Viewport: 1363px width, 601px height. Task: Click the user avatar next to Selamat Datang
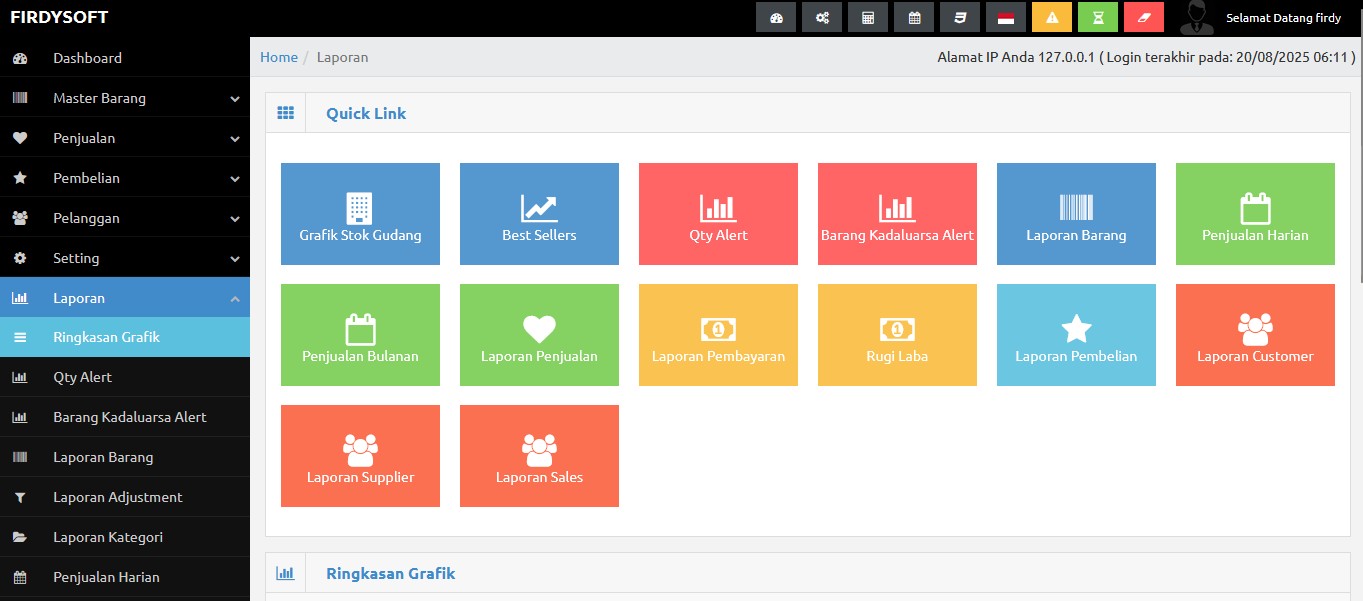point(1197,17)
